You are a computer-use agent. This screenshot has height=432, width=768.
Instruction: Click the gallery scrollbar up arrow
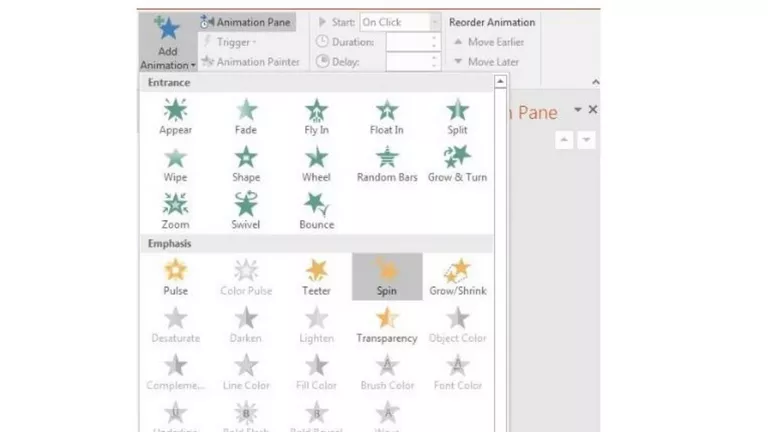coord(500,81)
